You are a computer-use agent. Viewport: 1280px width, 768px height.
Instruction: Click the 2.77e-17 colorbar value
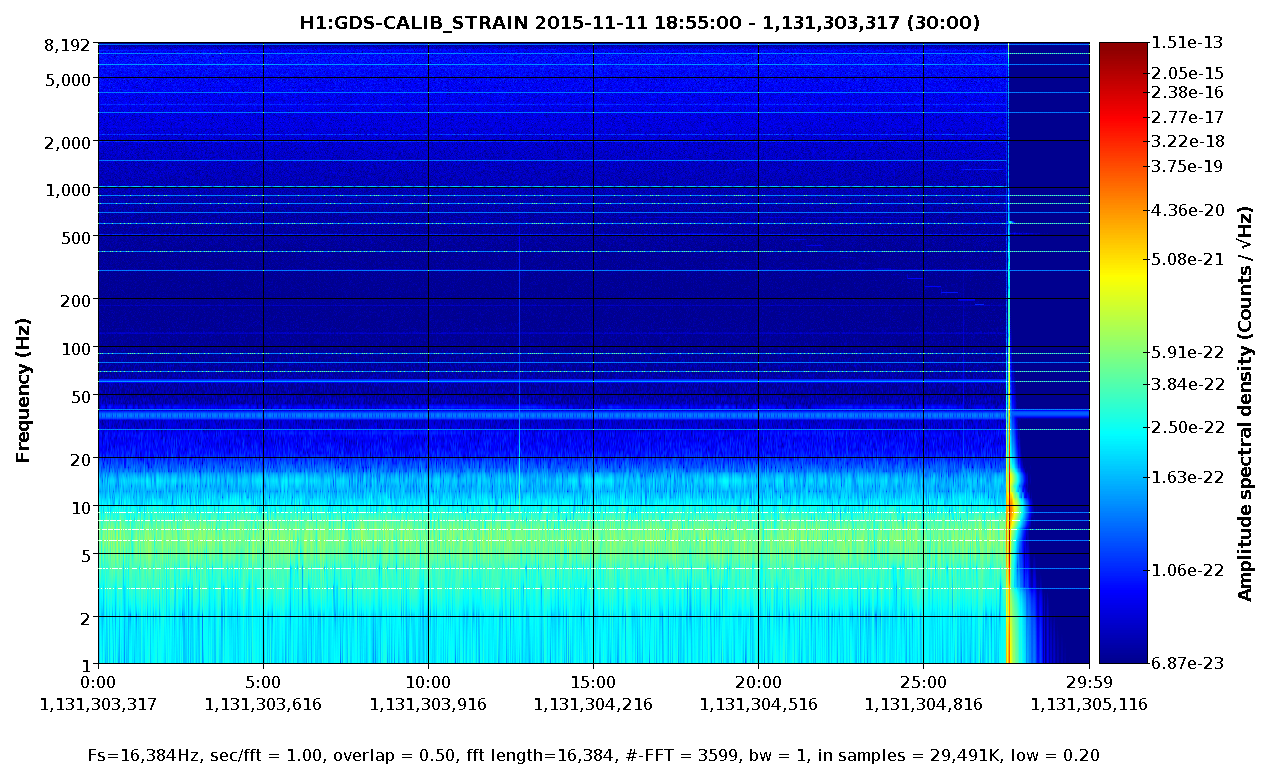pyautogui.click(x=1187, y=117)
